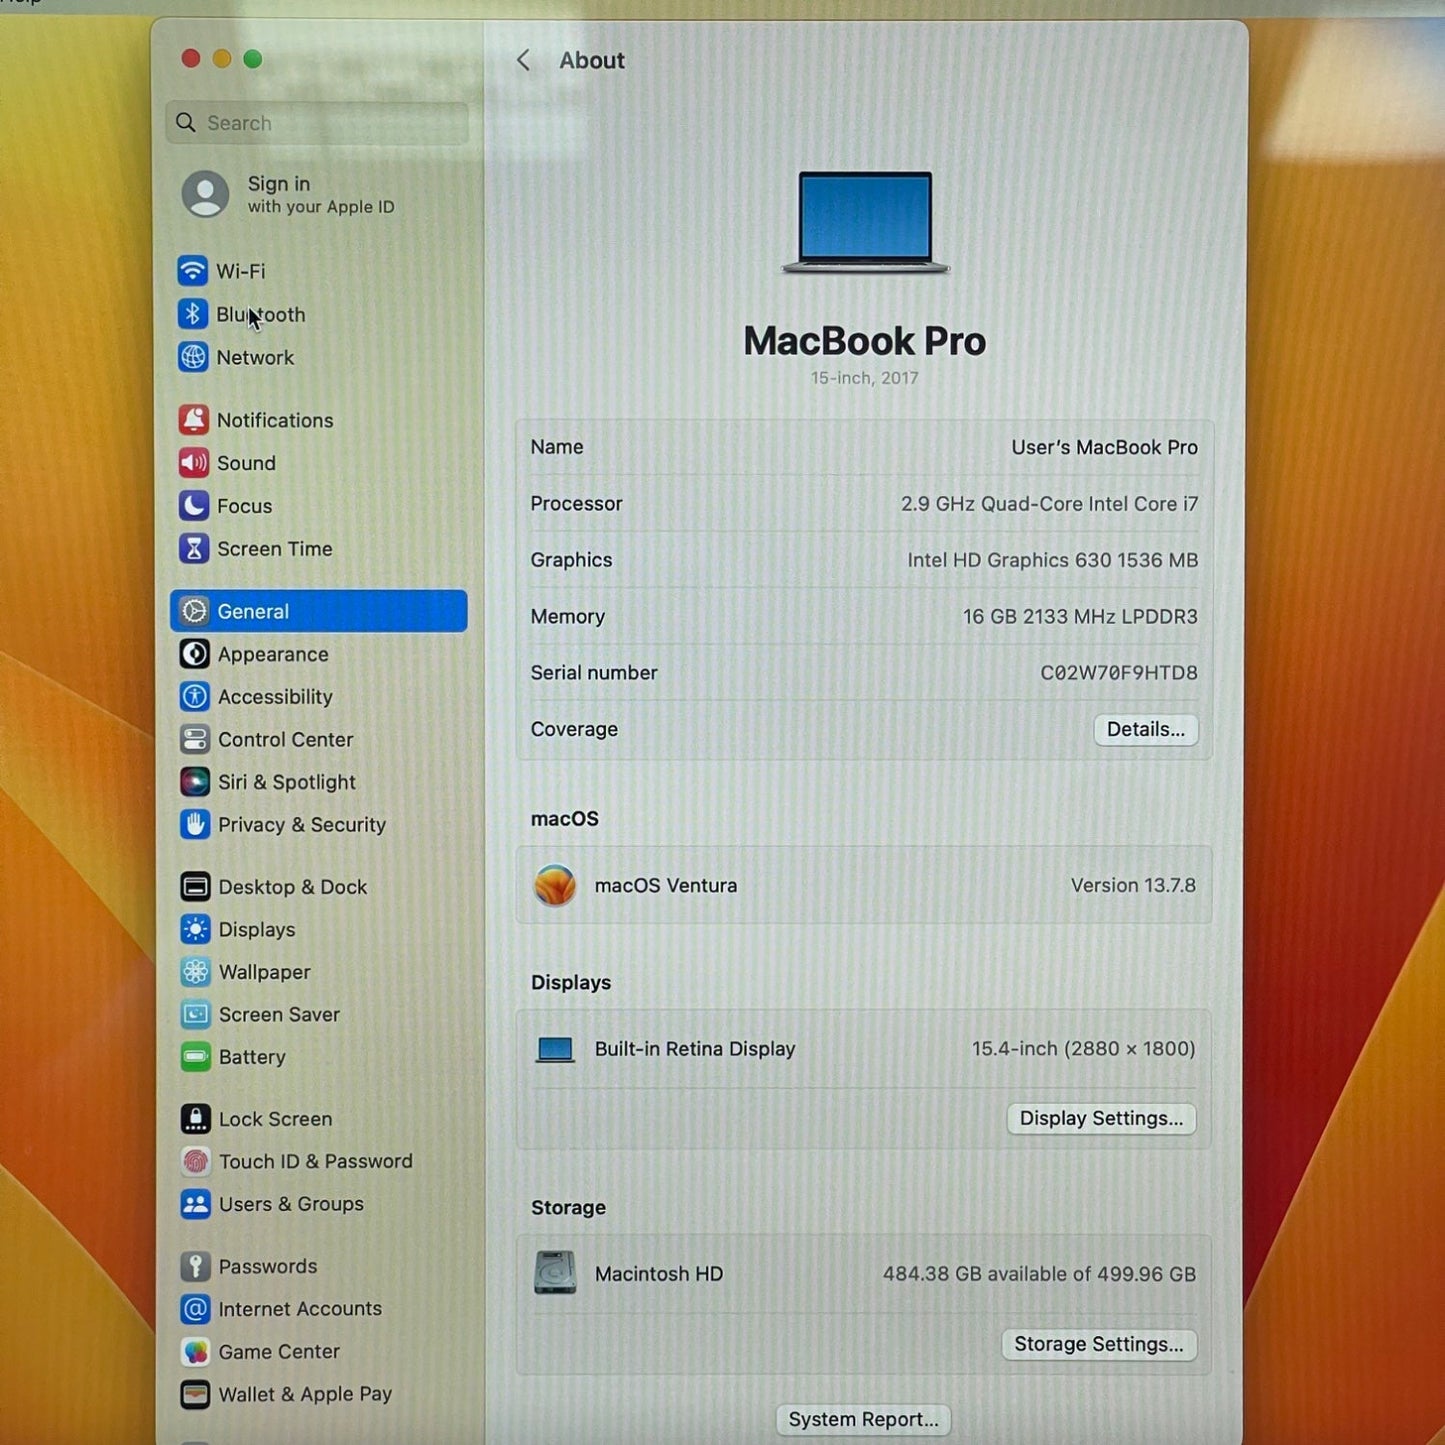1445x1445 pixels.
Task: Click the Built-in Retina Display icon
Action: [x=555, y=1049]
